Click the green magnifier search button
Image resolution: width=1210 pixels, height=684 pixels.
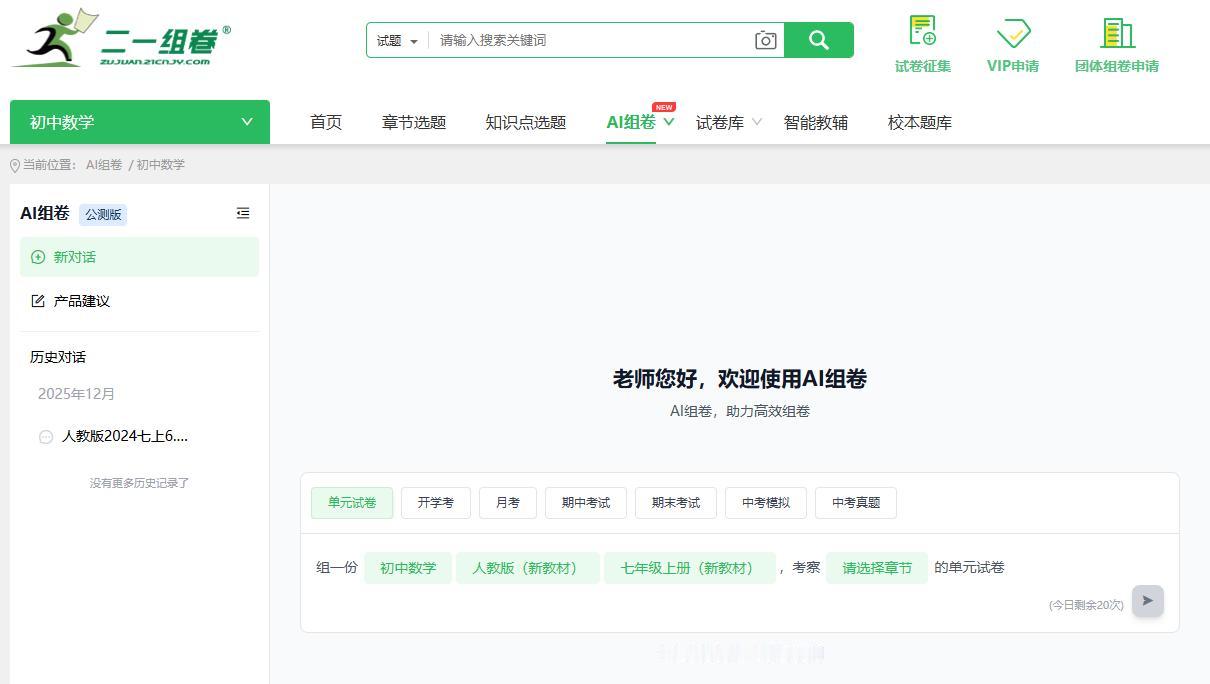[819, 40]
